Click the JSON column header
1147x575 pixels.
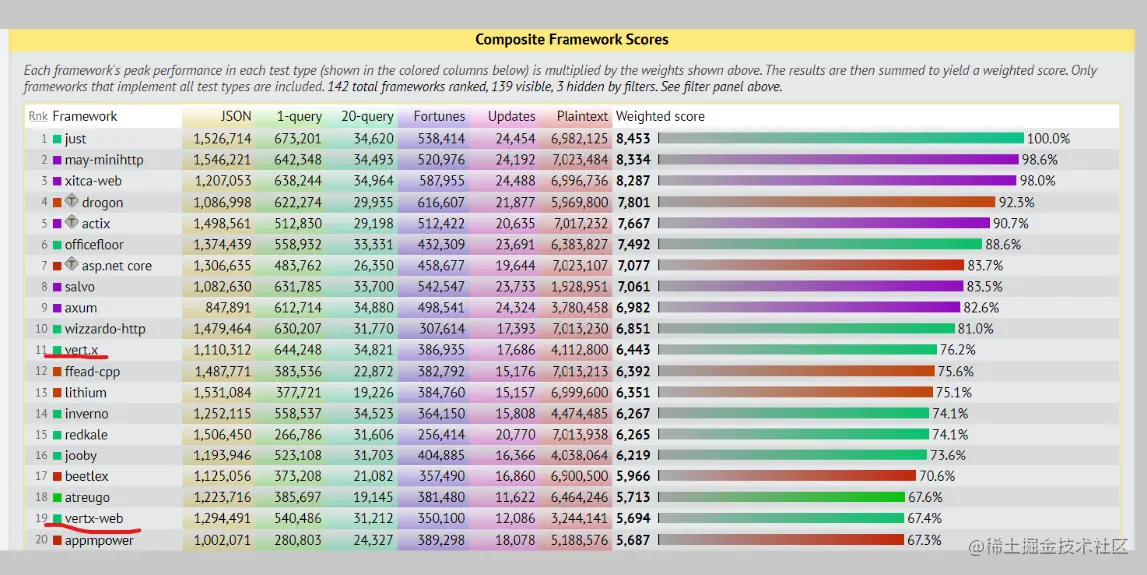coord(236,116)
